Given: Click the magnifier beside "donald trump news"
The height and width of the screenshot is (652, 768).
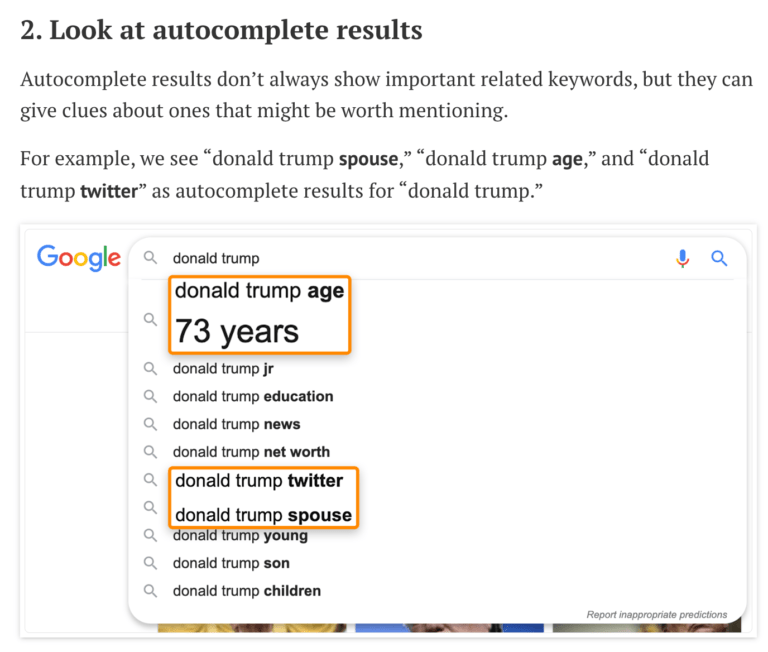Looking at the screenshot, I should pos(150,424).
